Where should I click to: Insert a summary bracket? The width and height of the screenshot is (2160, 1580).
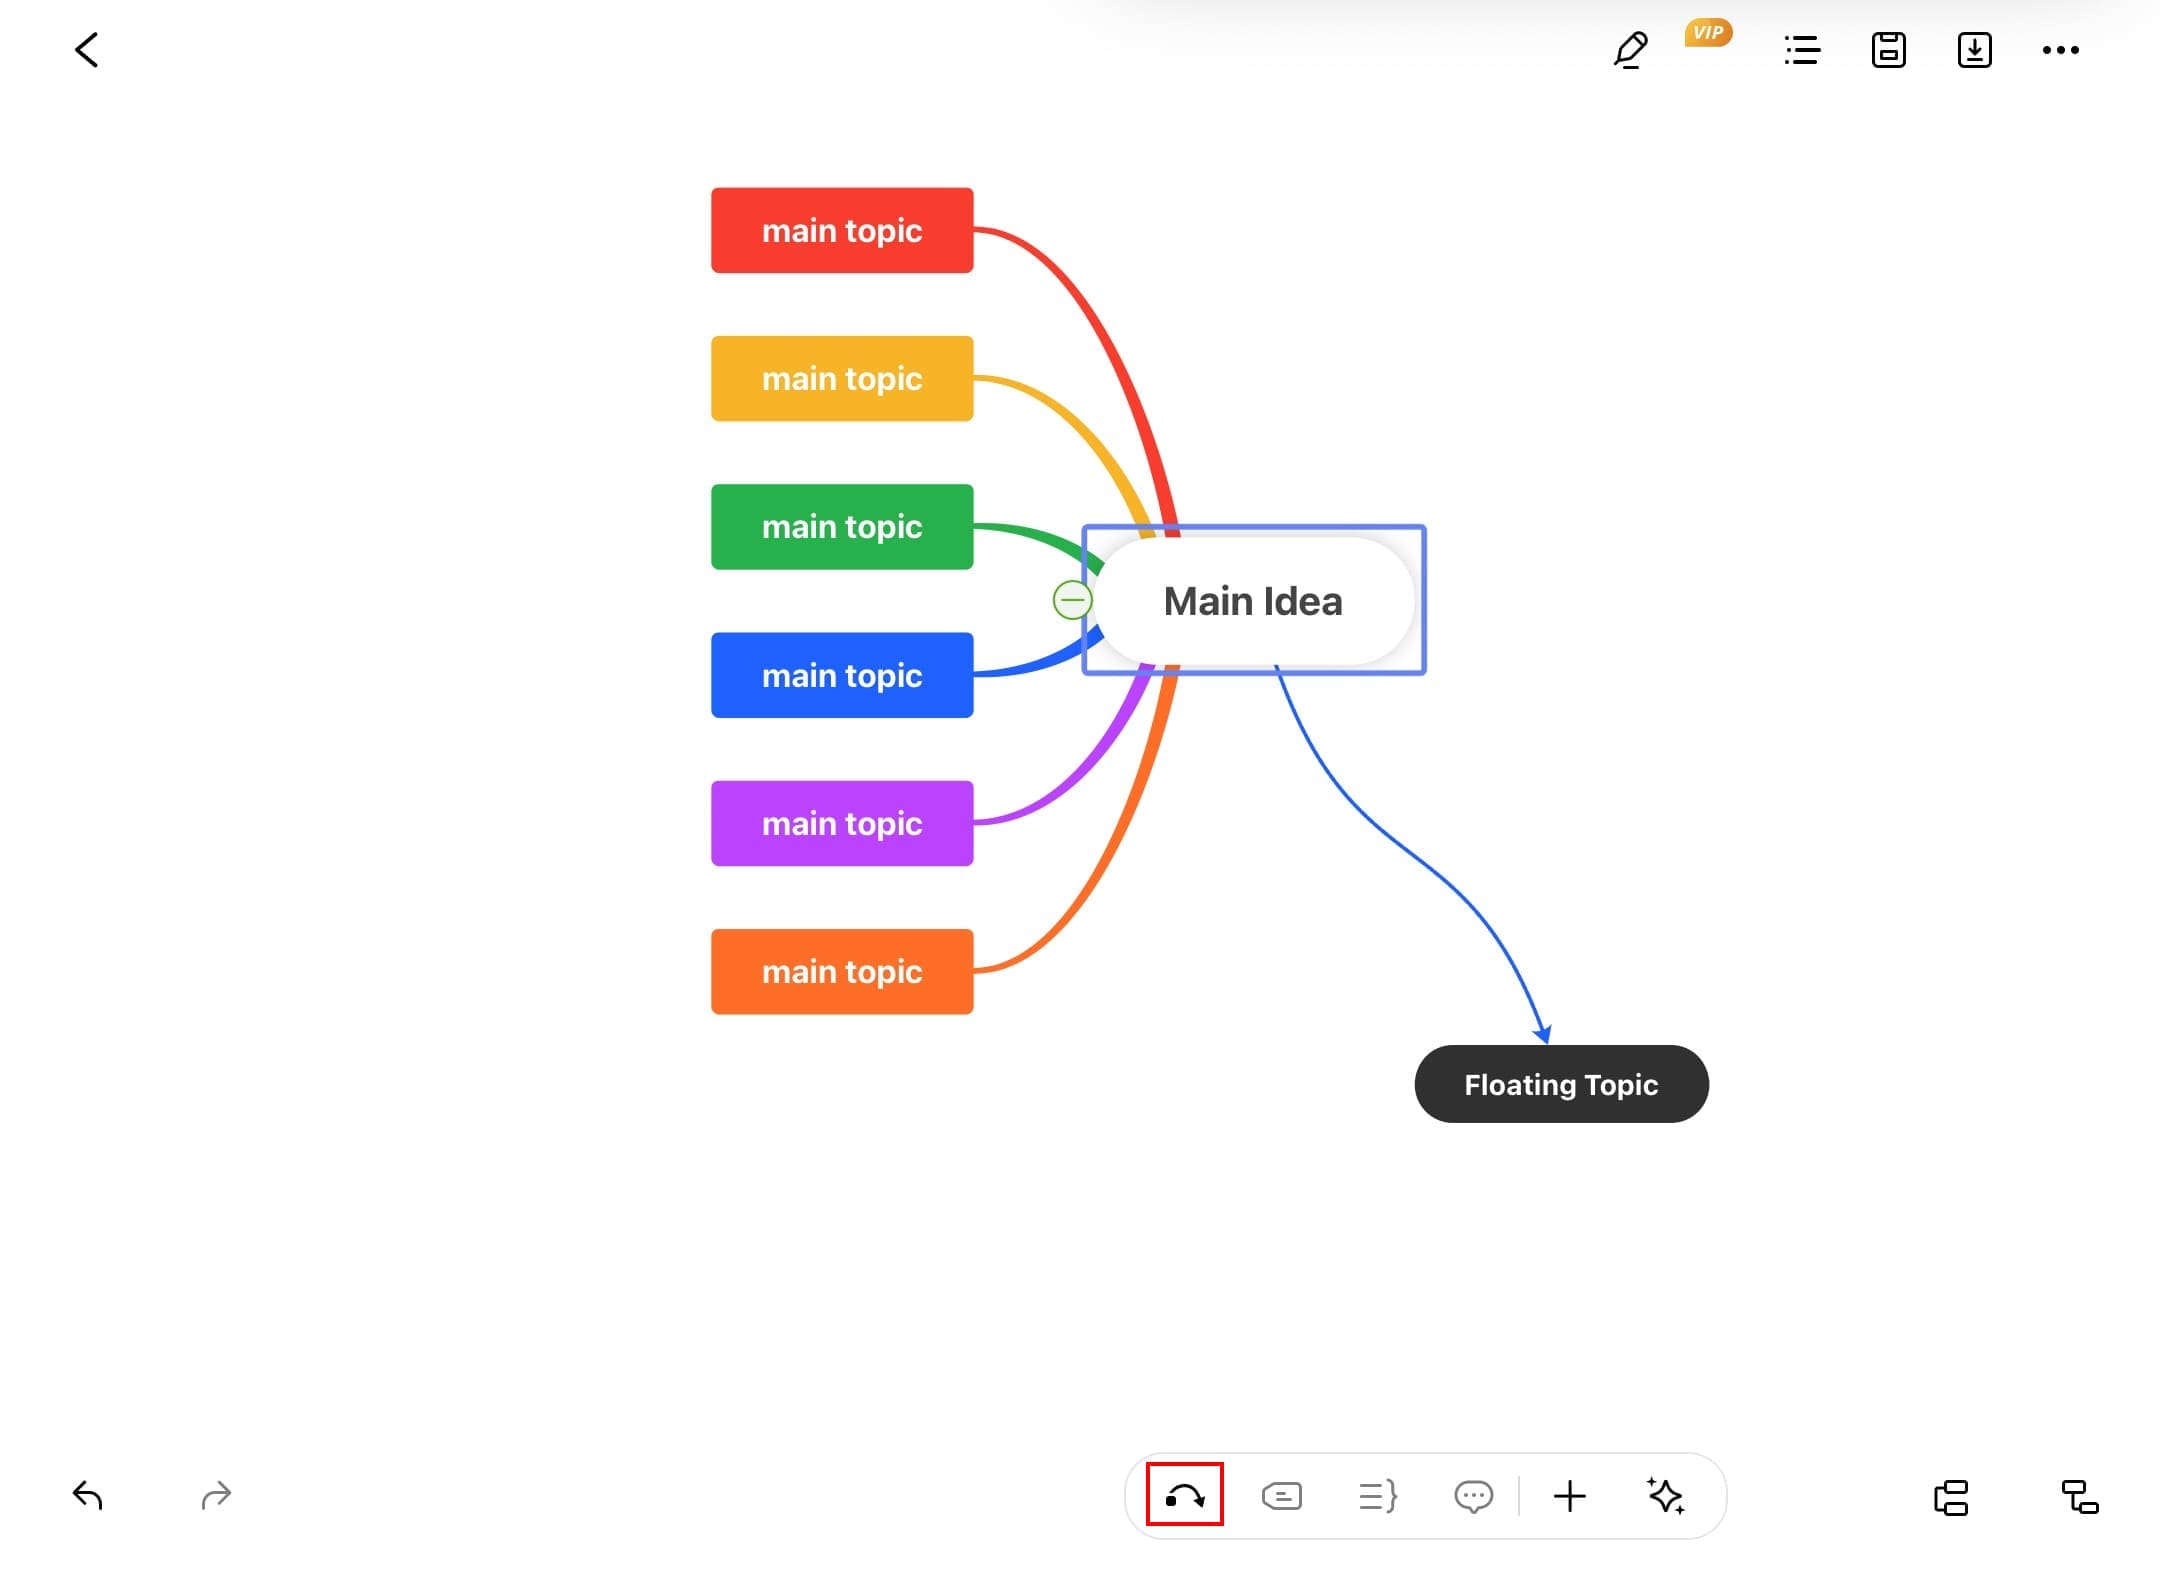(x=1377, y=1496)
